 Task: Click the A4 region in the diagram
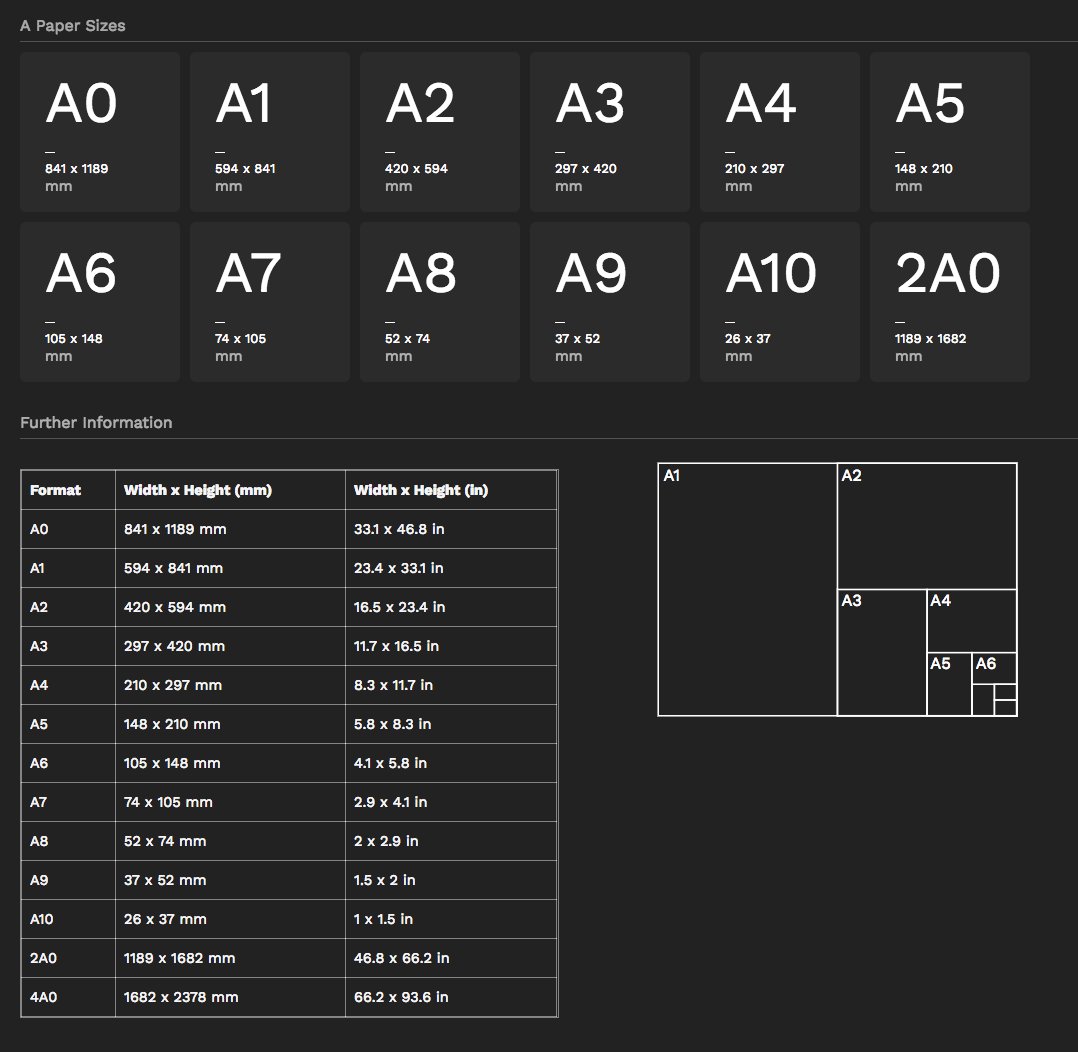pyautogui.click(x=972, y=621)
